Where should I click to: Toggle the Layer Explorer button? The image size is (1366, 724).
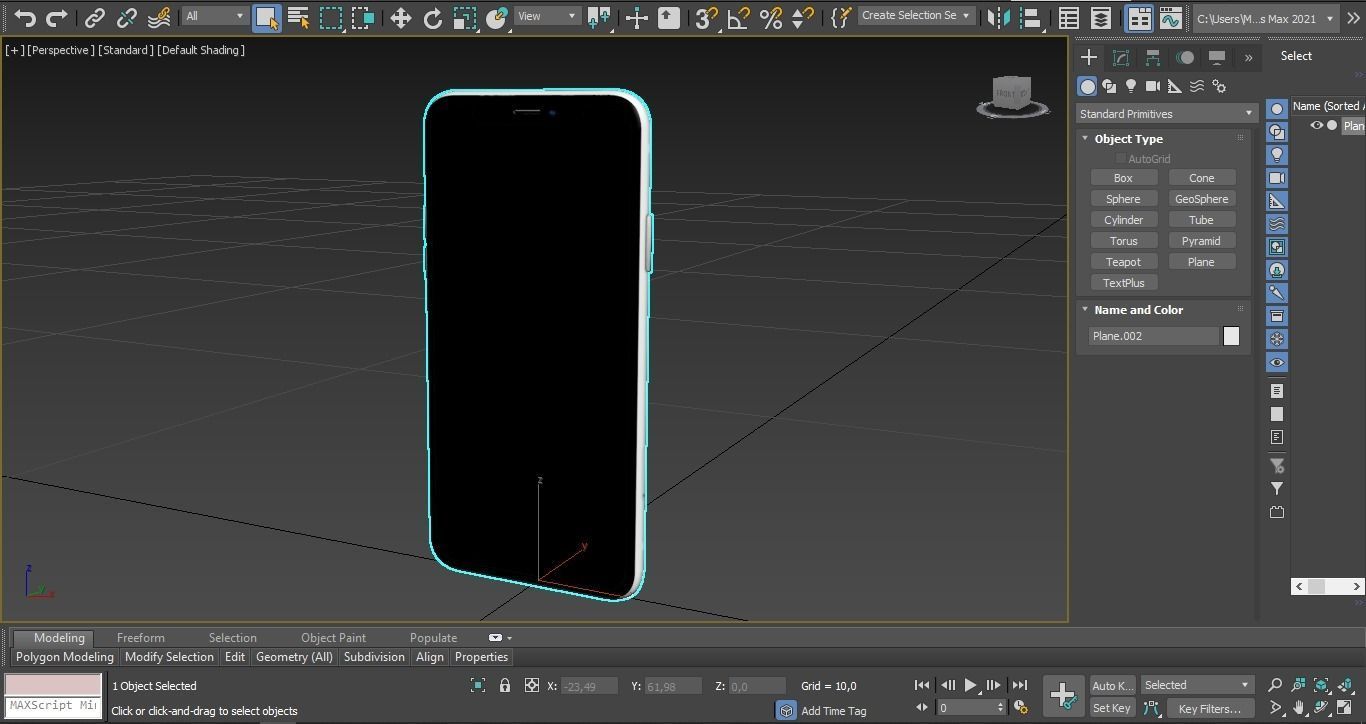pos(1101,17)
